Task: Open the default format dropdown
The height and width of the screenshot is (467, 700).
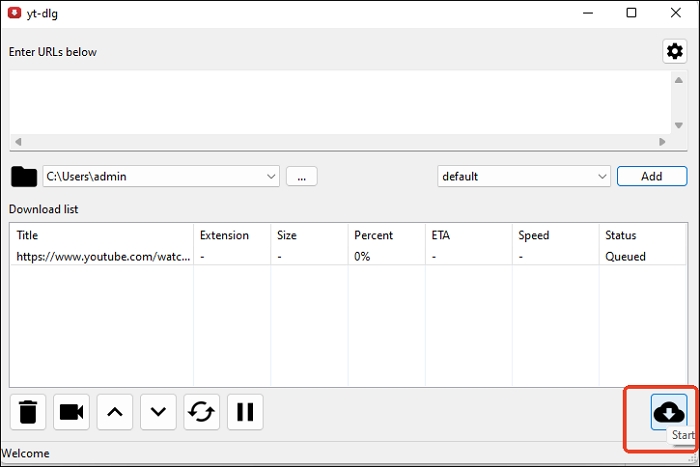Action: pyautogui.click(x=524, y=176)
